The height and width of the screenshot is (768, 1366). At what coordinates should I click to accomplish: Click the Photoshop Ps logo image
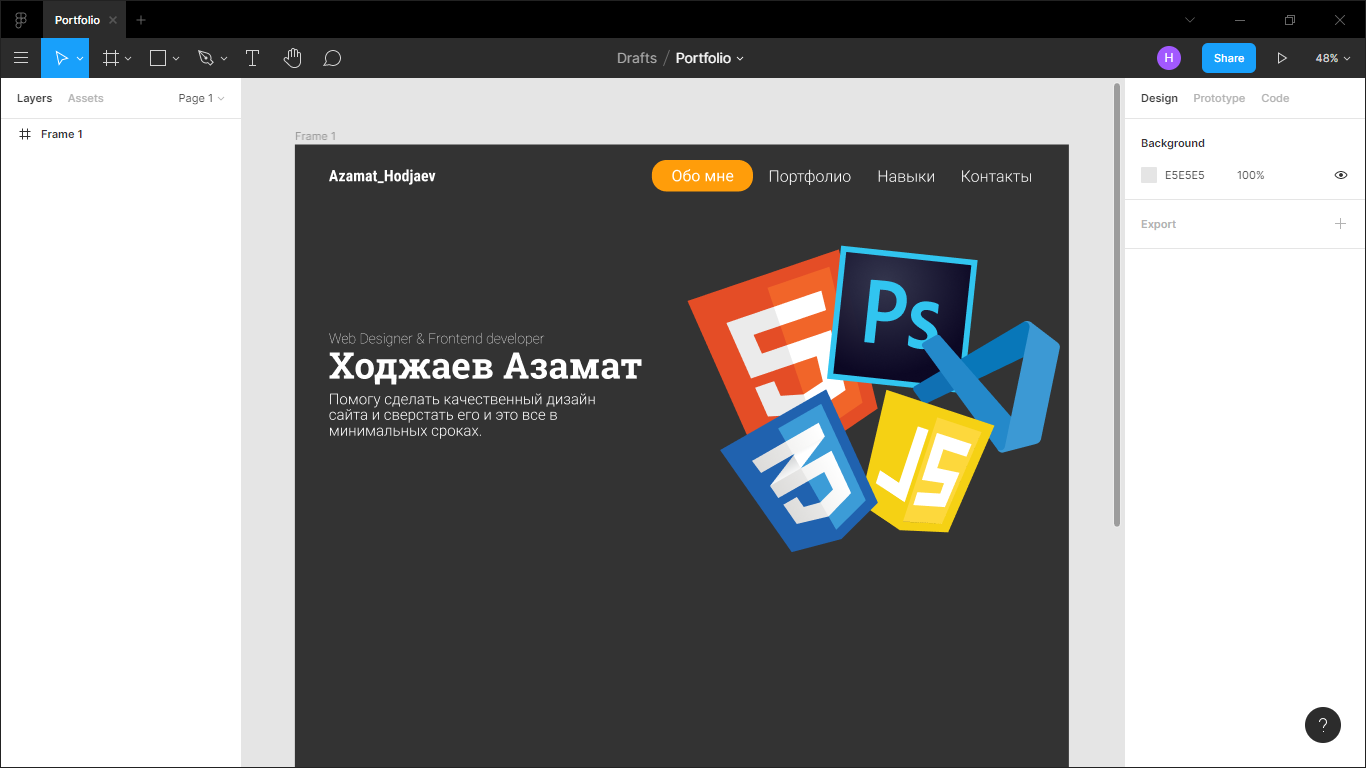pyautogui.click(x=902, y=315)
